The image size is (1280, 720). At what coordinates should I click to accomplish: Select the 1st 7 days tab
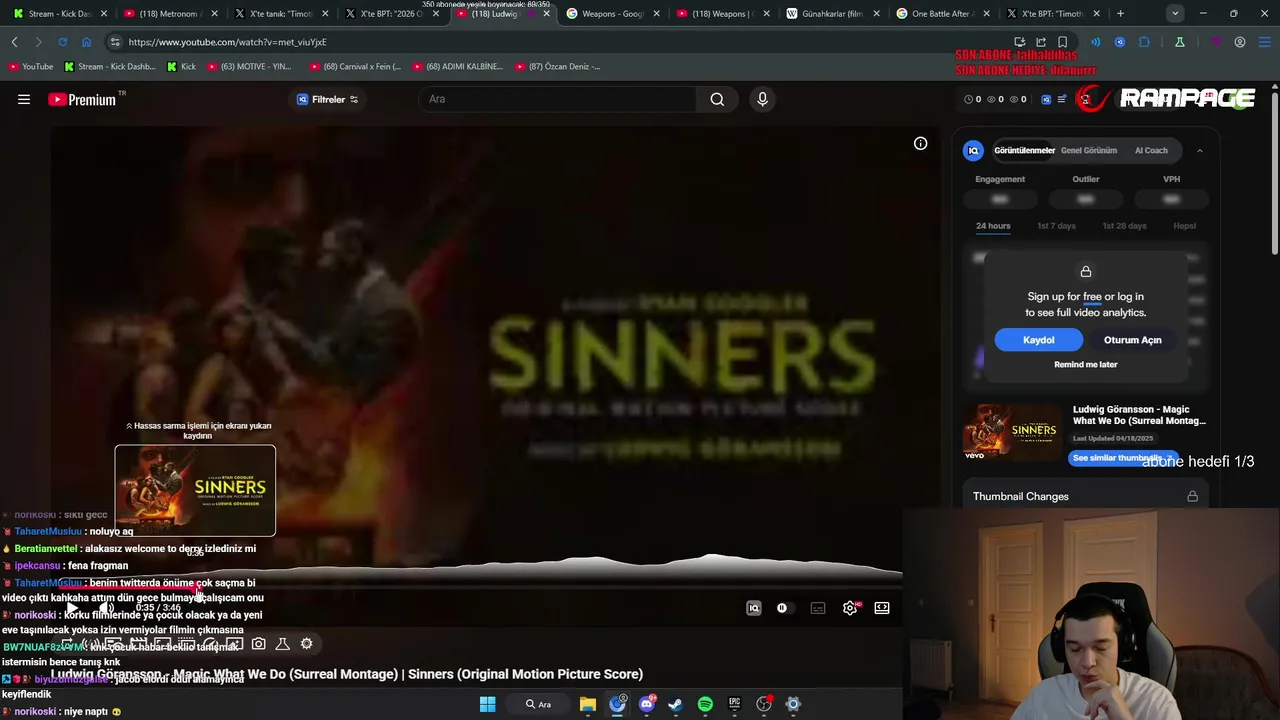point(1056,226)
